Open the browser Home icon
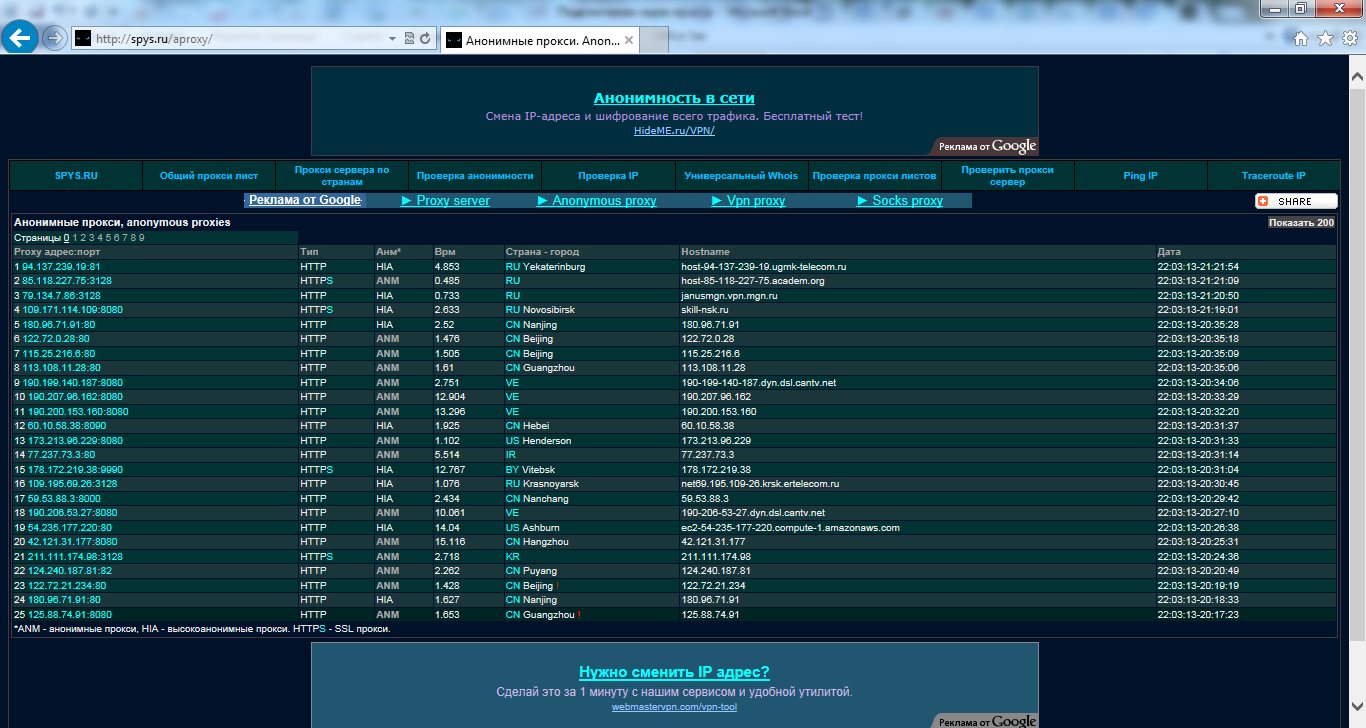Screen dimensions: 1366x728 tap(1301, 39)
